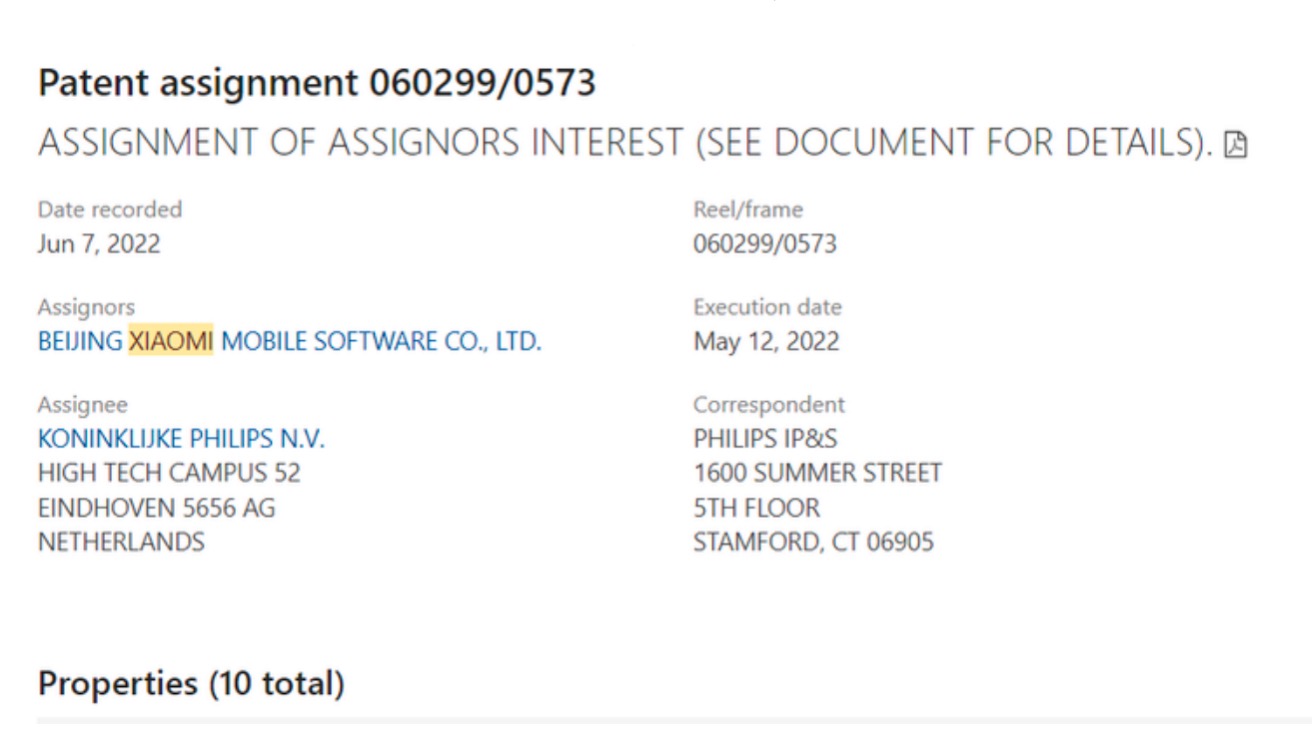This screenshot has width=1312, height=730.
Task: Click the Netherlands country text
Action: click(x=121, y=542)
